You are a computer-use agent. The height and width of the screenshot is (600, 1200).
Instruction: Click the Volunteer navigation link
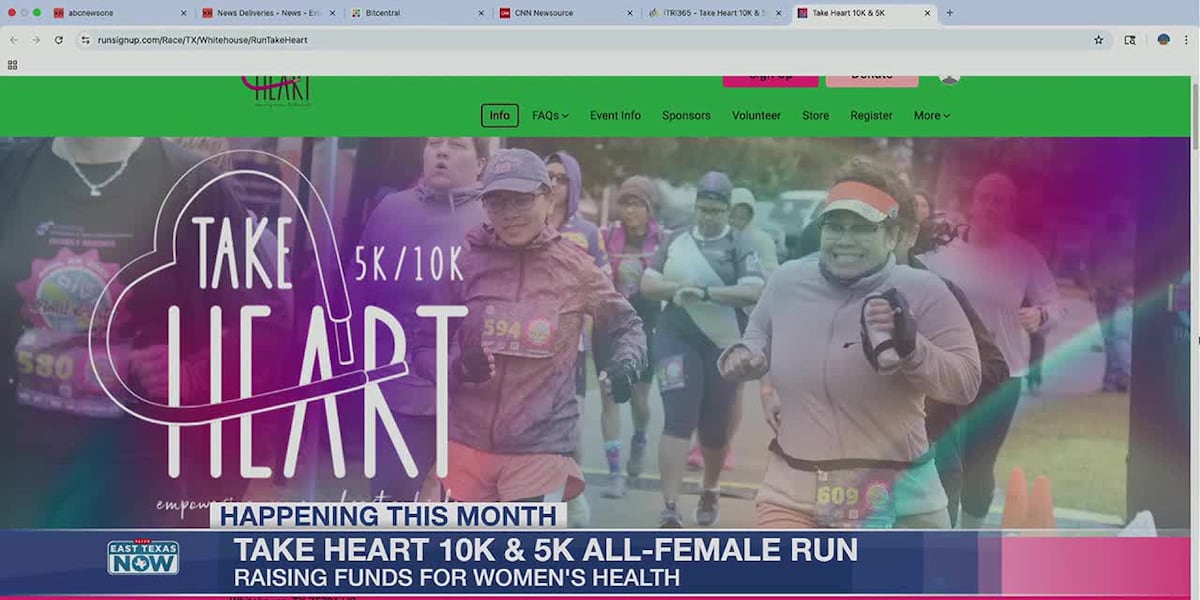[756, 116]
